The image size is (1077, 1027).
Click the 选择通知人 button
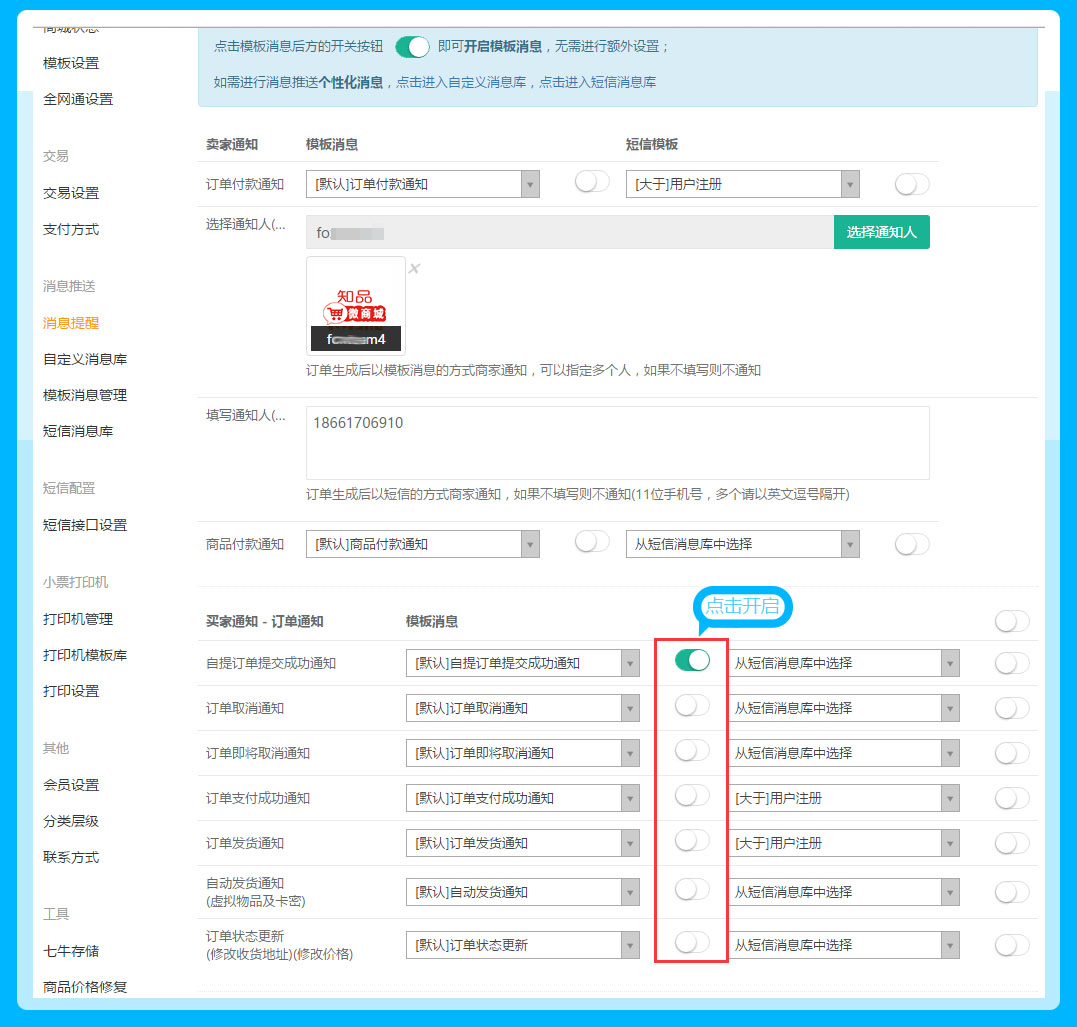click(x=881, y=232)
